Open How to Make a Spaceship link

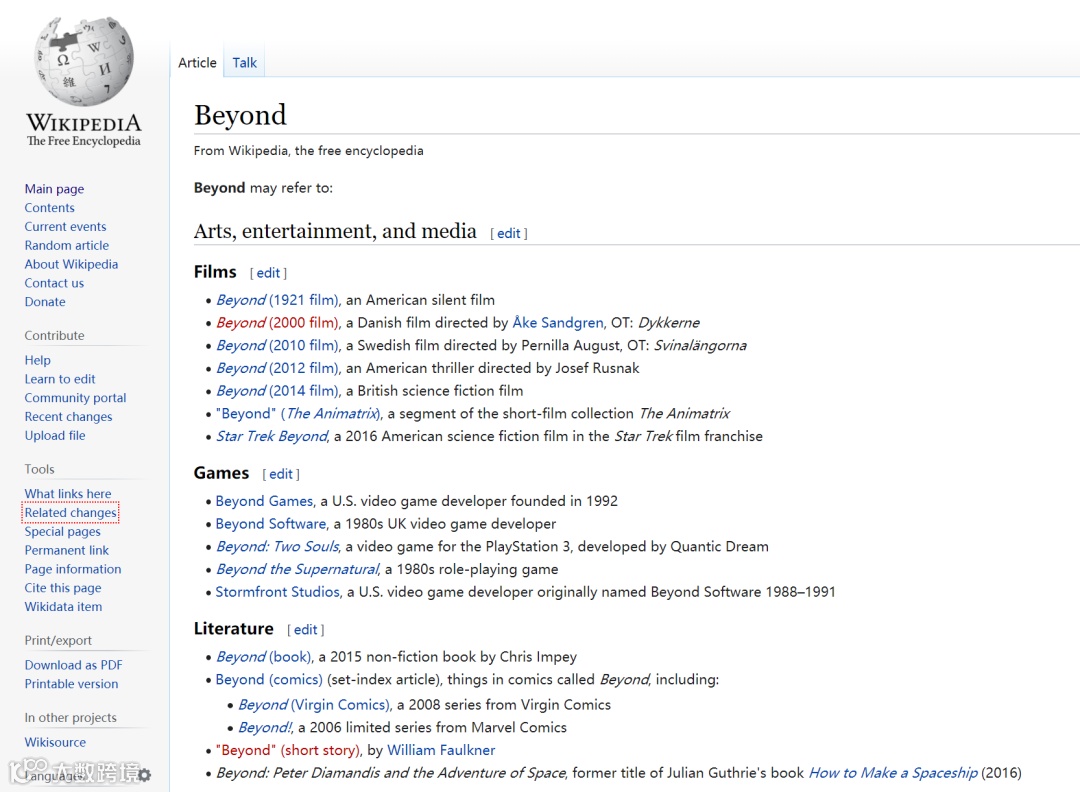(x=893, y=773)
